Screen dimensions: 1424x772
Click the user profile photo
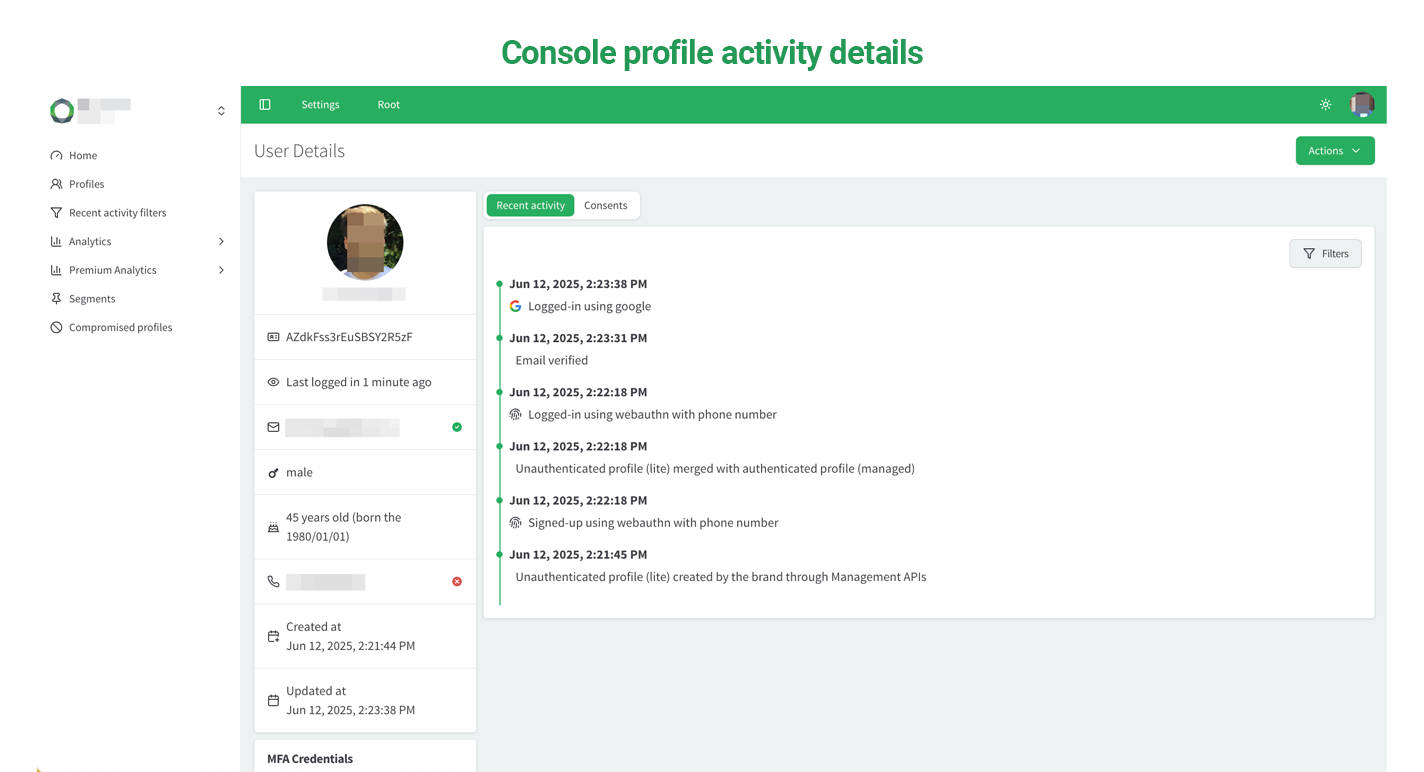(x=365, y=242)
